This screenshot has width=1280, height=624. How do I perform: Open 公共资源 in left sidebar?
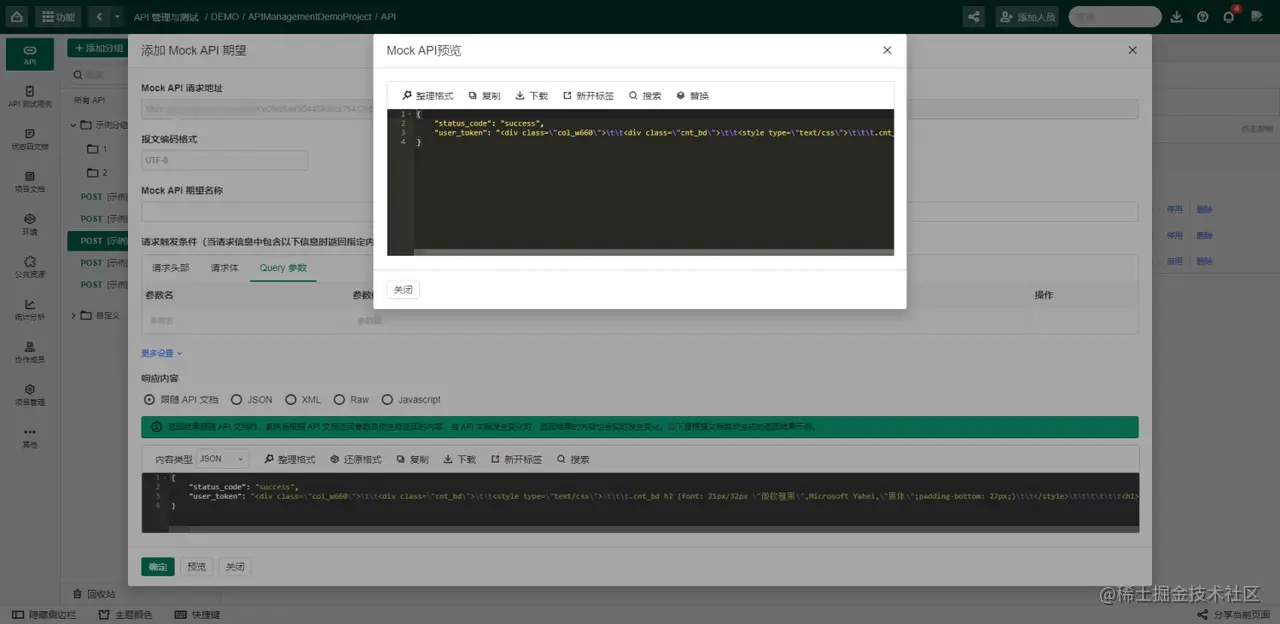[30, 267]
